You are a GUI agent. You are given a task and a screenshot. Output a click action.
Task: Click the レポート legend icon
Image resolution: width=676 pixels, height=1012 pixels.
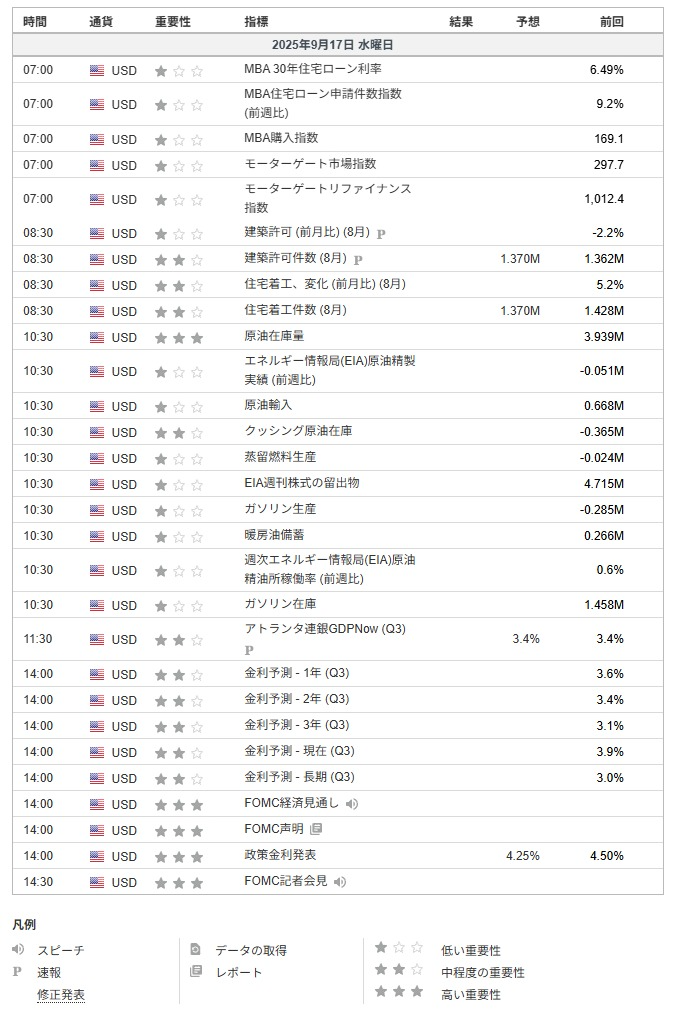point(196,971)
